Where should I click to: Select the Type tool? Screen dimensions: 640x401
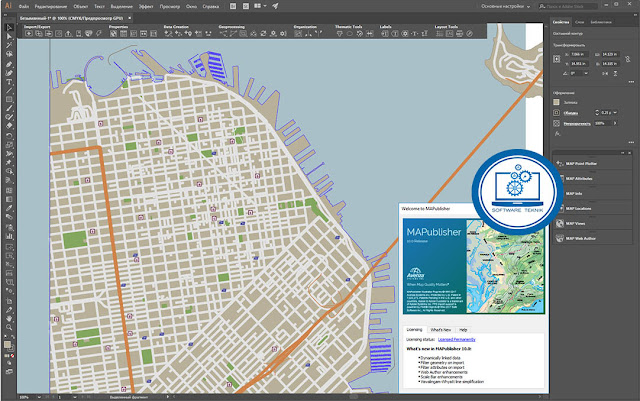pos(9,82)
